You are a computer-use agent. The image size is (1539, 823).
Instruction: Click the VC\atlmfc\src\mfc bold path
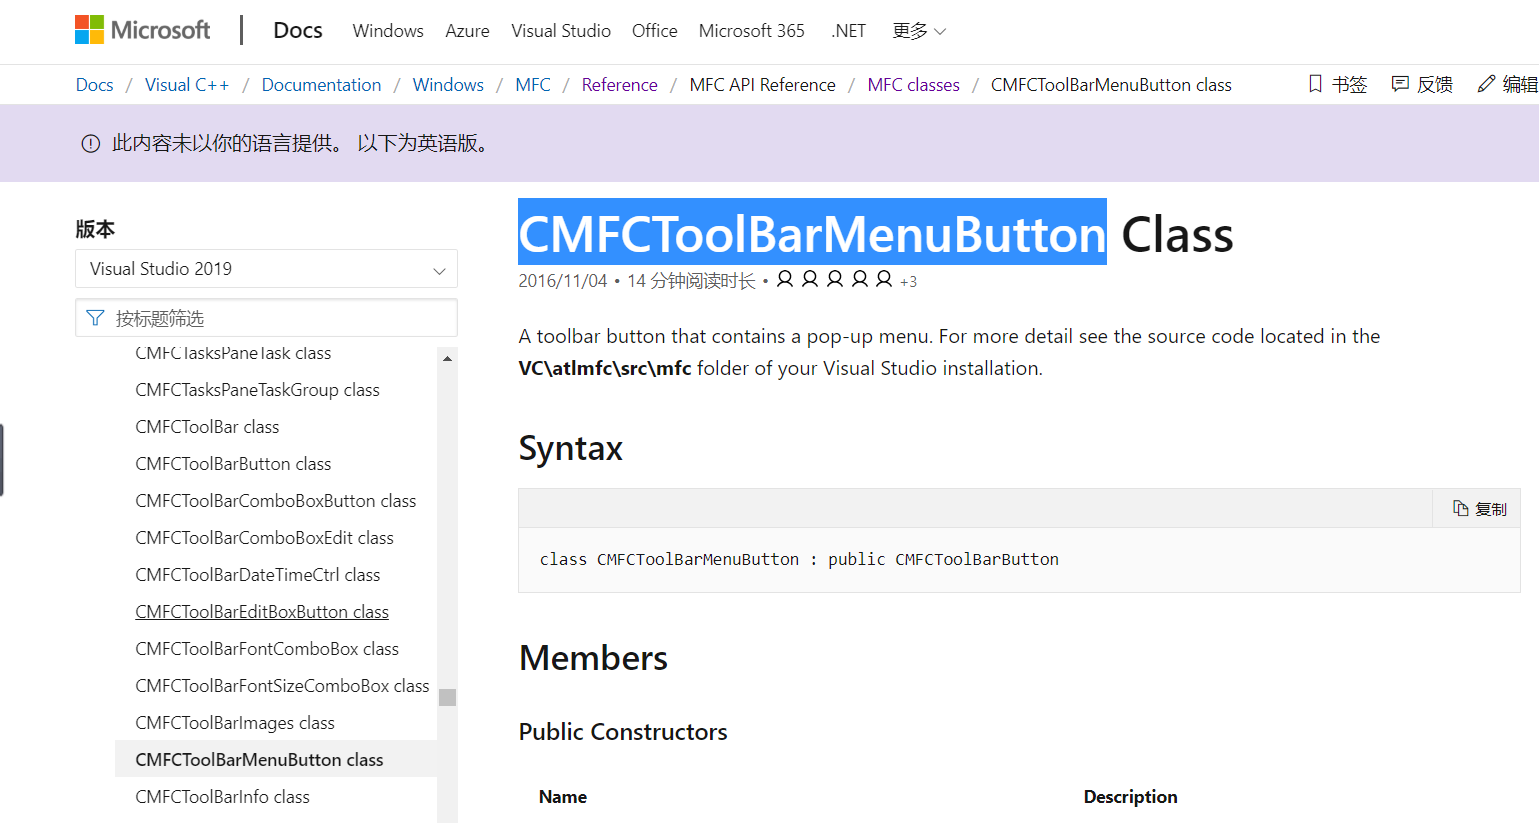[605, 368]
